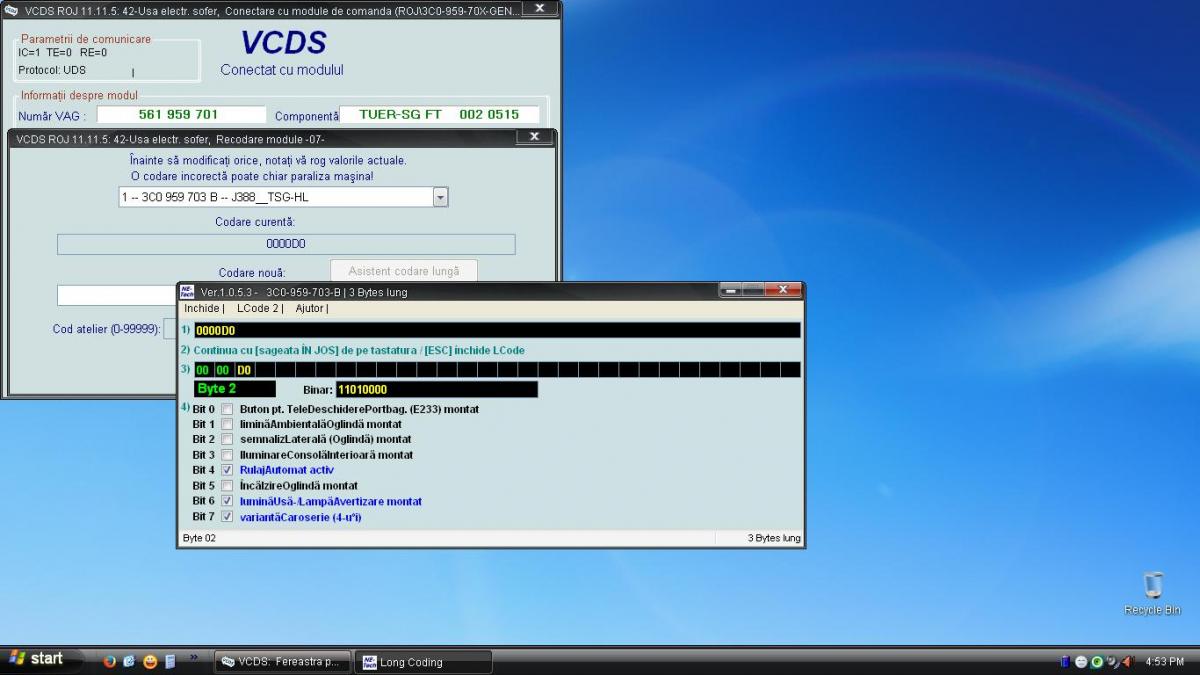Click the Binar field showing 11010000
1200x675 pixels.
[x=437, y=389]
